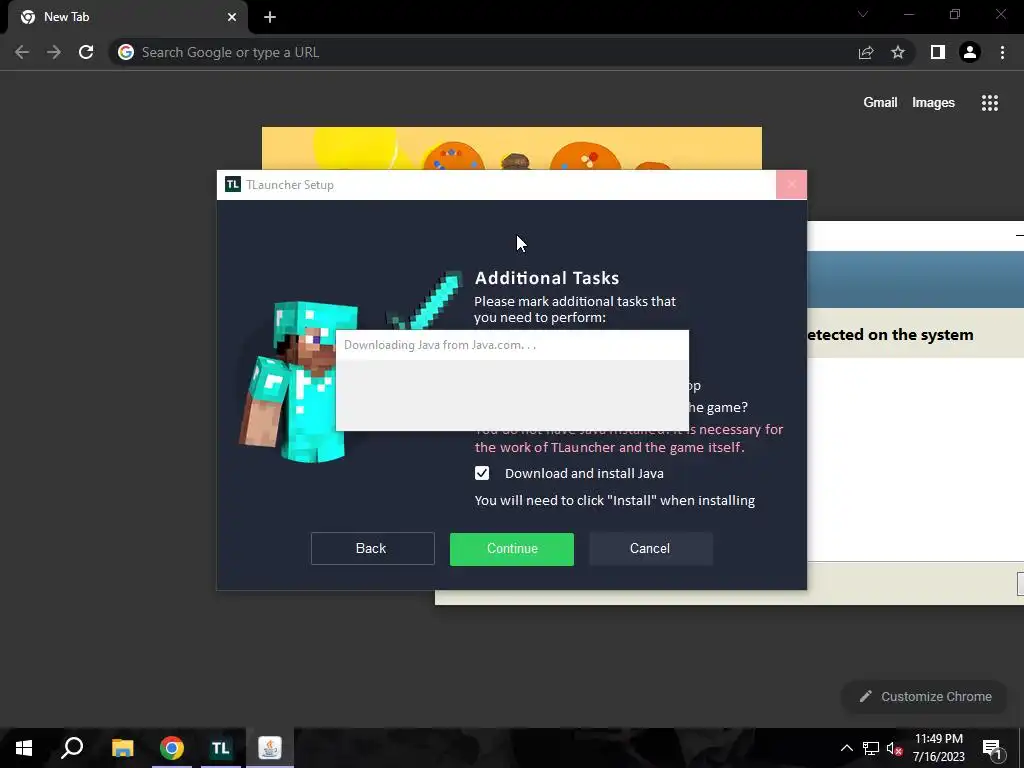
Task: Open a new Chrome tab
Action: tap(270, 17)
